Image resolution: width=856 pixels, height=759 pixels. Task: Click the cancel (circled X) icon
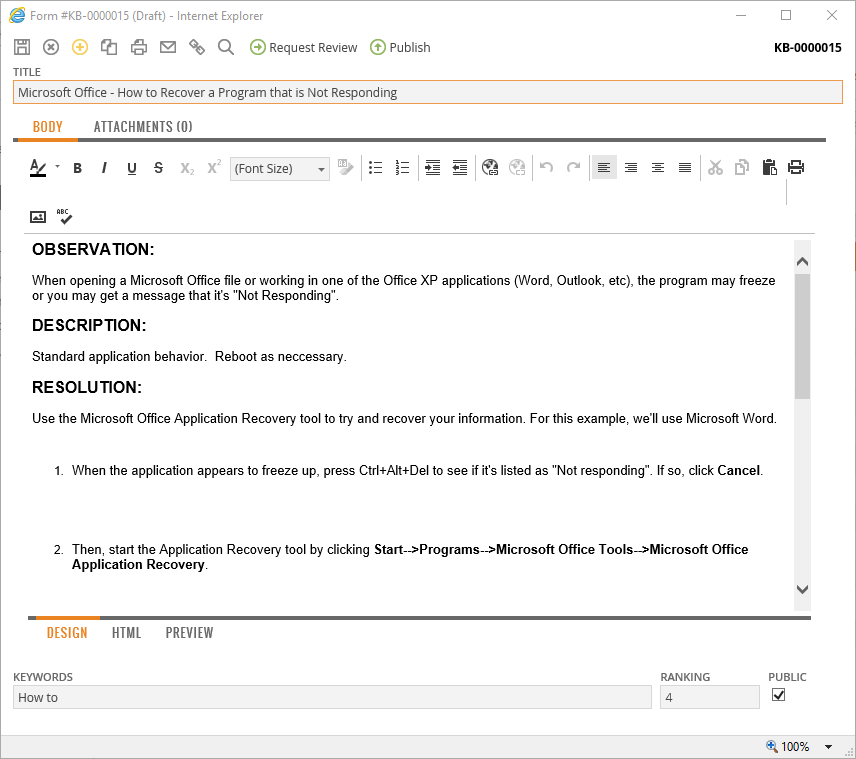[x=51, y=47]
